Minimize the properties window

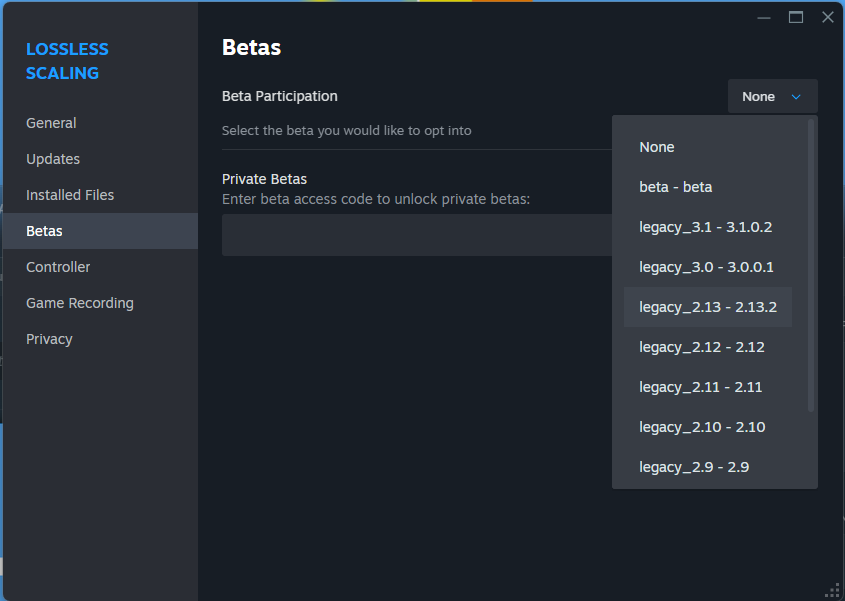[764, 18]
